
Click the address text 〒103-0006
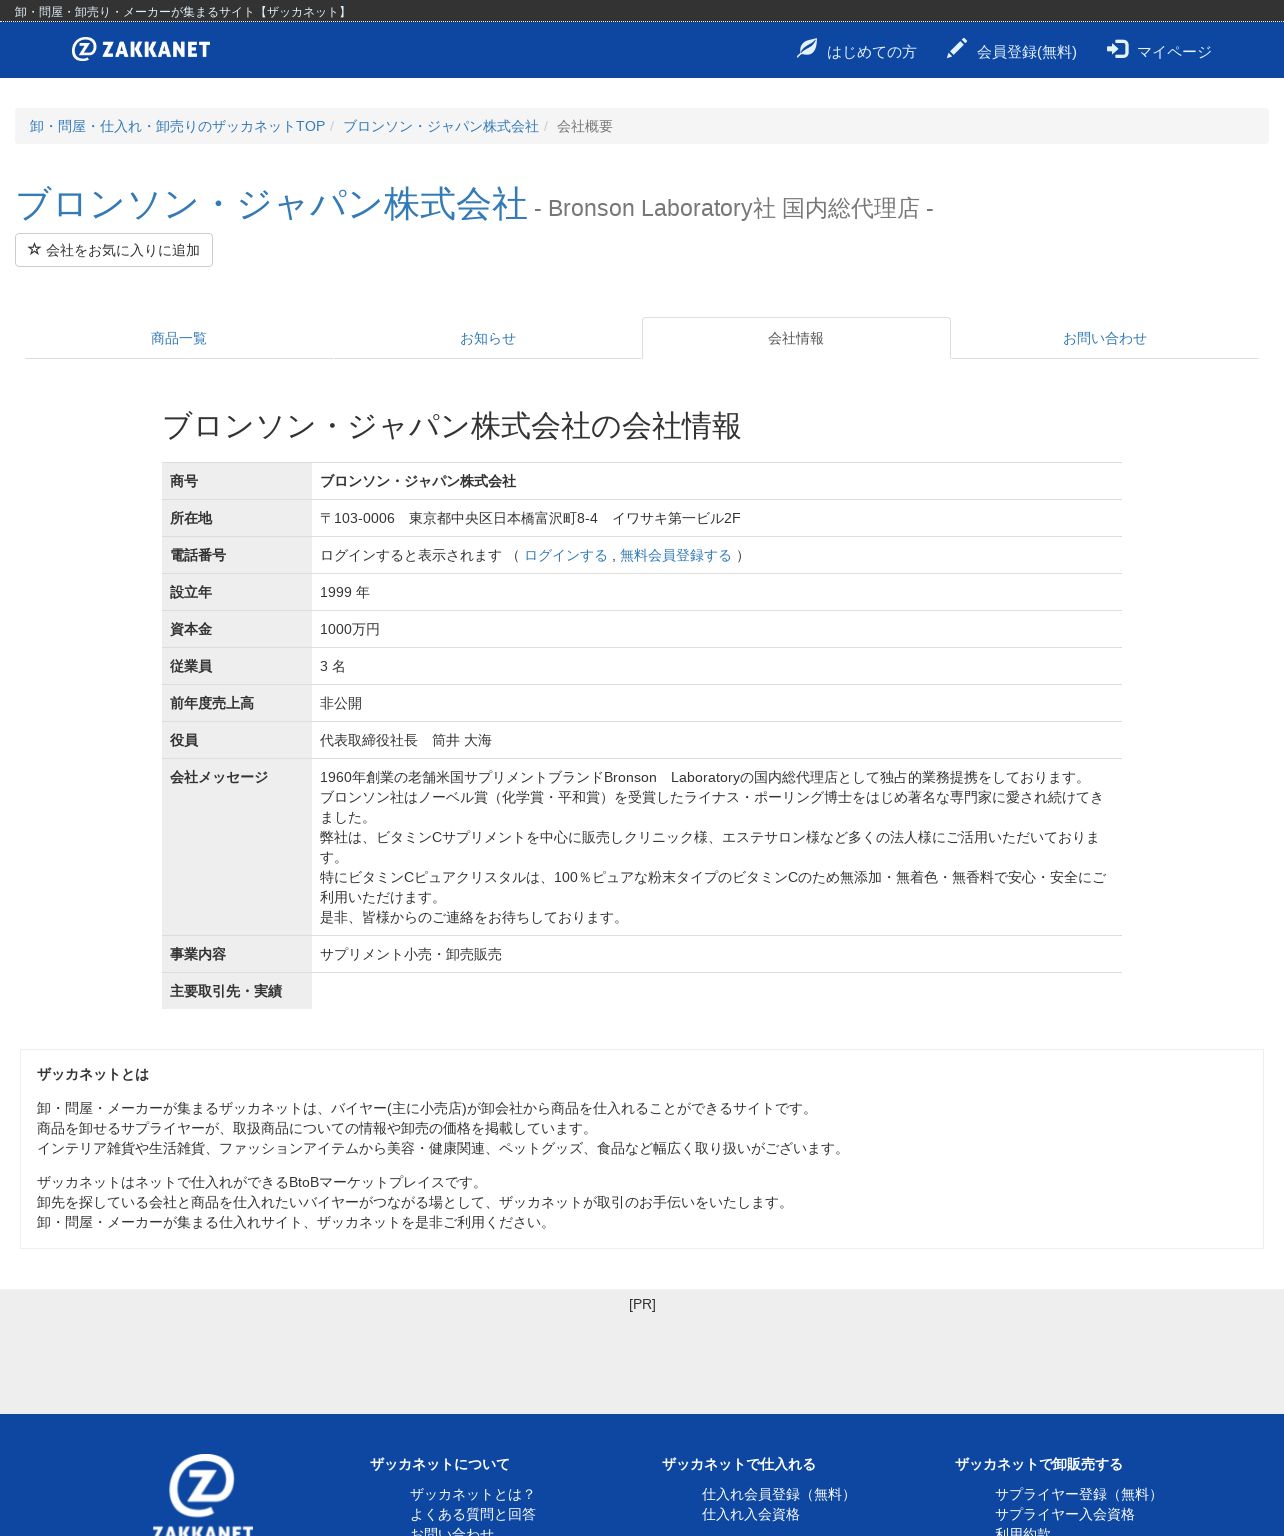pyautogui.click(x=357, y=518)
